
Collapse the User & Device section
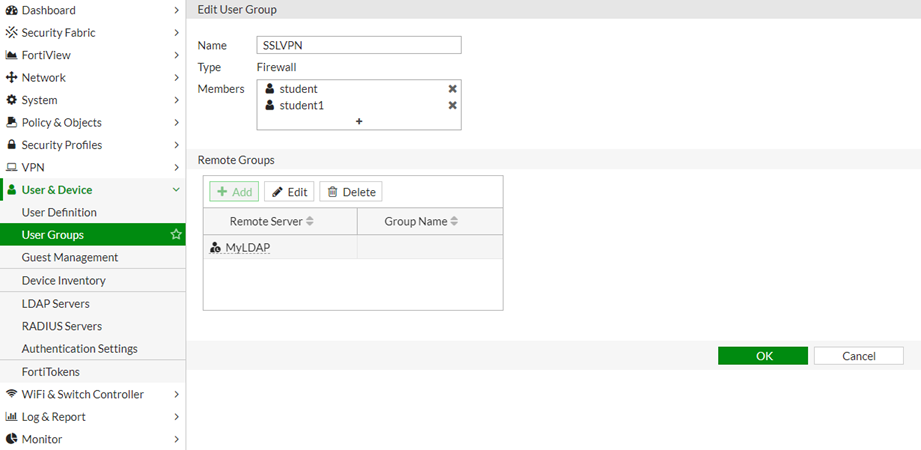coord(176,190)
